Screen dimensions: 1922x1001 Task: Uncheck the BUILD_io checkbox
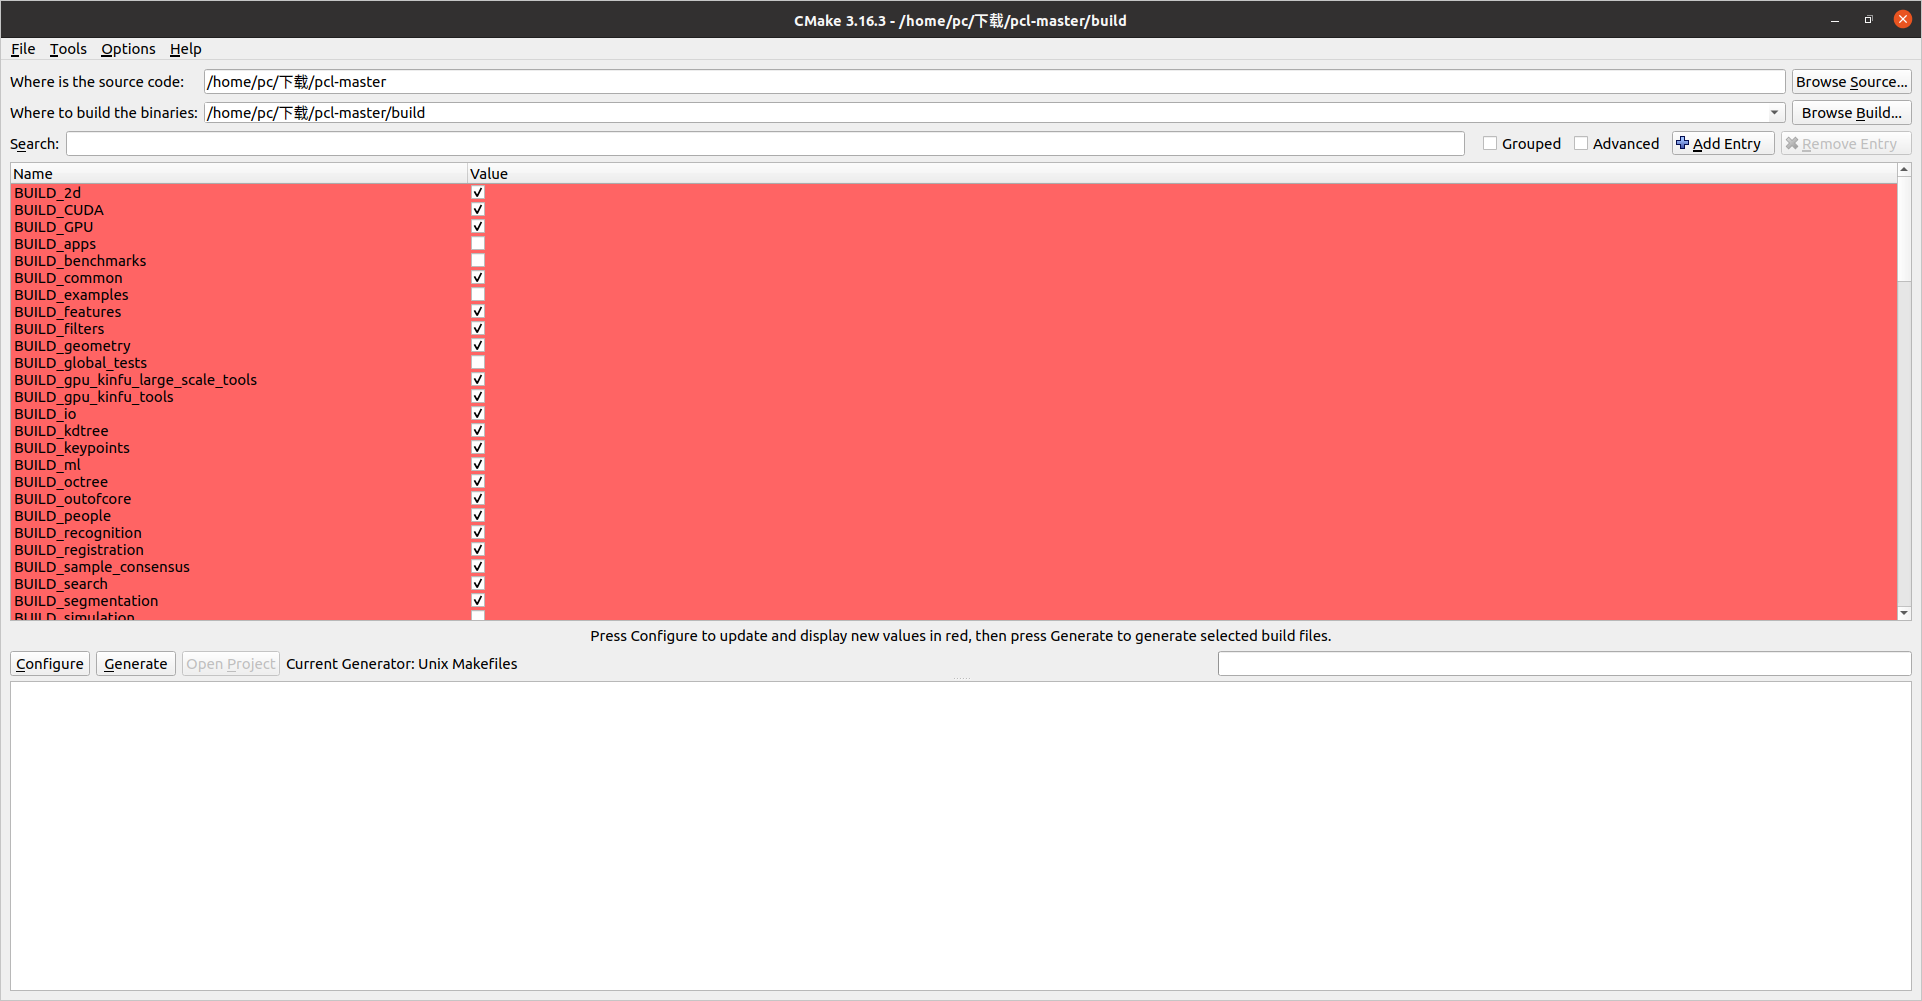coord(478,414)
